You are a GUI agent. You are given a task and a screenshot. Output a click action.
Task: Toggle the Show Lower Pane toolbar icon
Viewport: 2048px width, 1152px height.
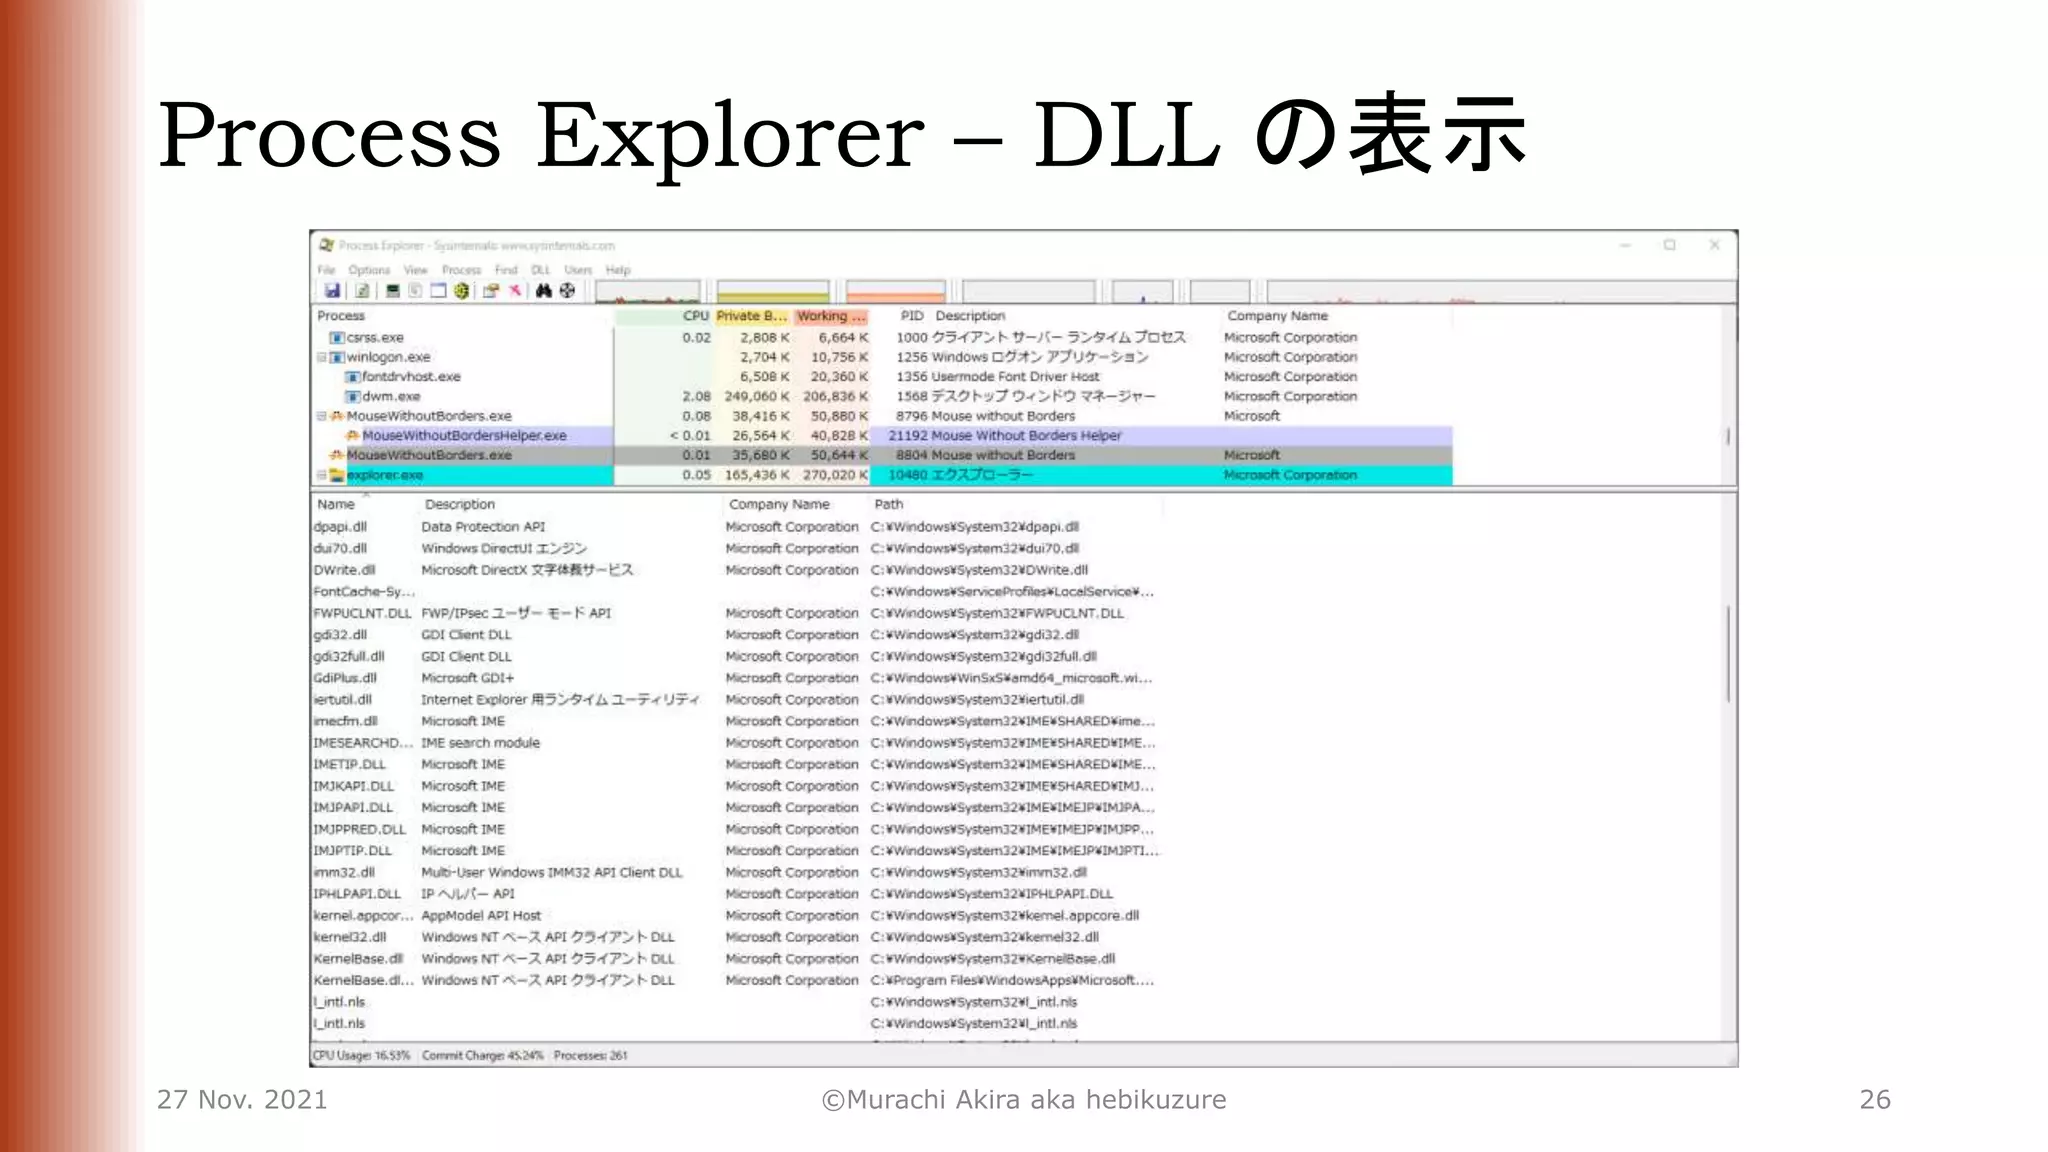coord(438,291)
